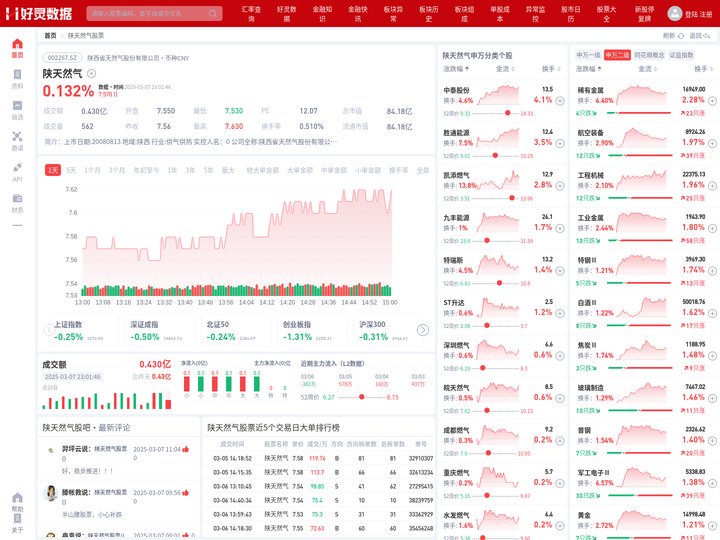Sort 申万分类个股 list by 涨跌幅
This screenshot has width=720, height=540.
[x=456, y=69]
